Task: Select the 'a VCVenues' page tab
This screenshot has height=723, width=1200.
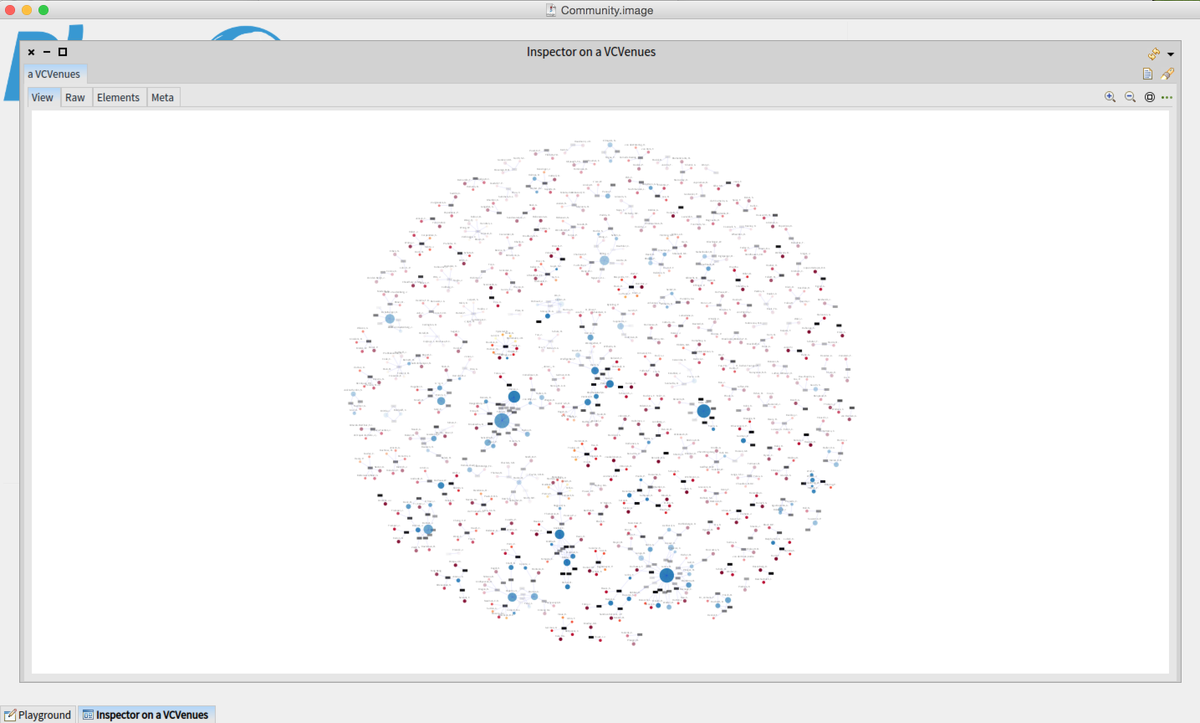Action: pyautogui.click(x=54, y=74)
